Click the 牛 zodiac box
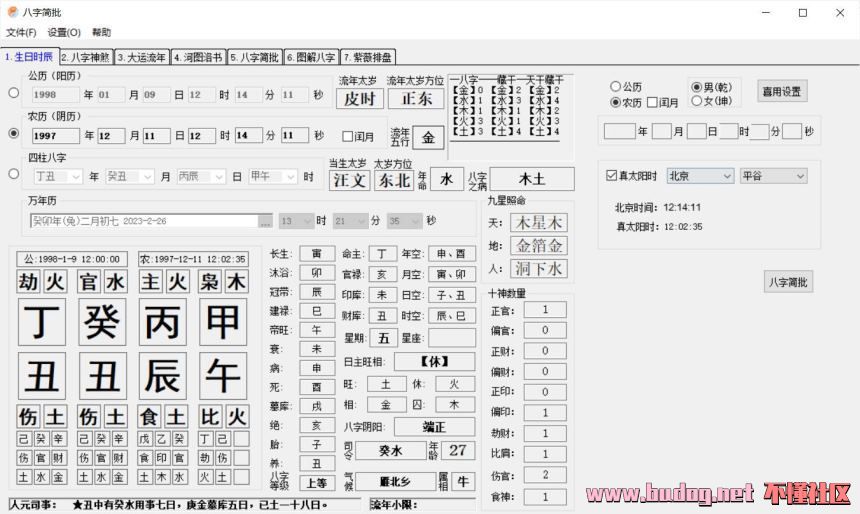 pos(463,482)
